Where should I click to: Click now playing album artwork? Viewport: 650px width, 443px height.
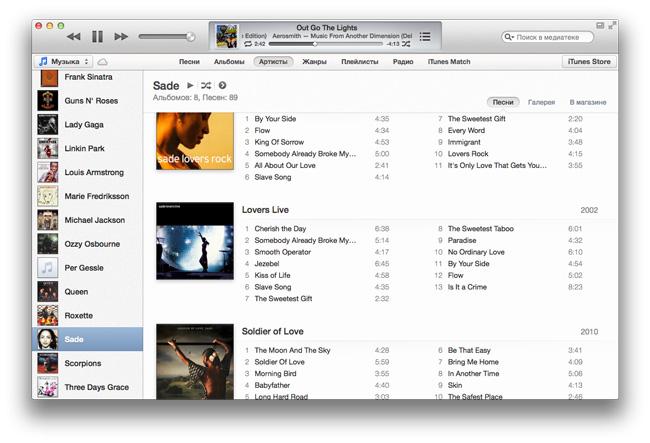tap(227, 36)
